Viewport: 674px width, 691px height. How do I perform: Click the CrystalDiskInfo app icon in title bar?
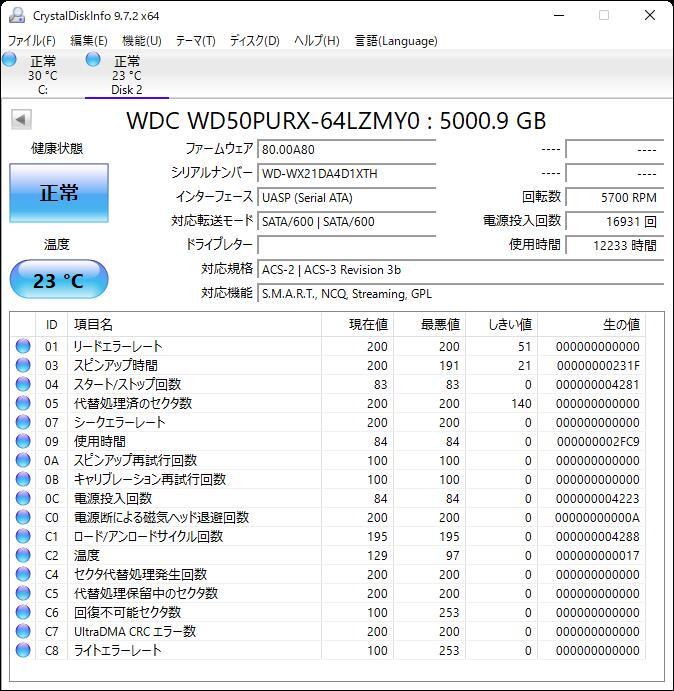(x=16, y=15)
